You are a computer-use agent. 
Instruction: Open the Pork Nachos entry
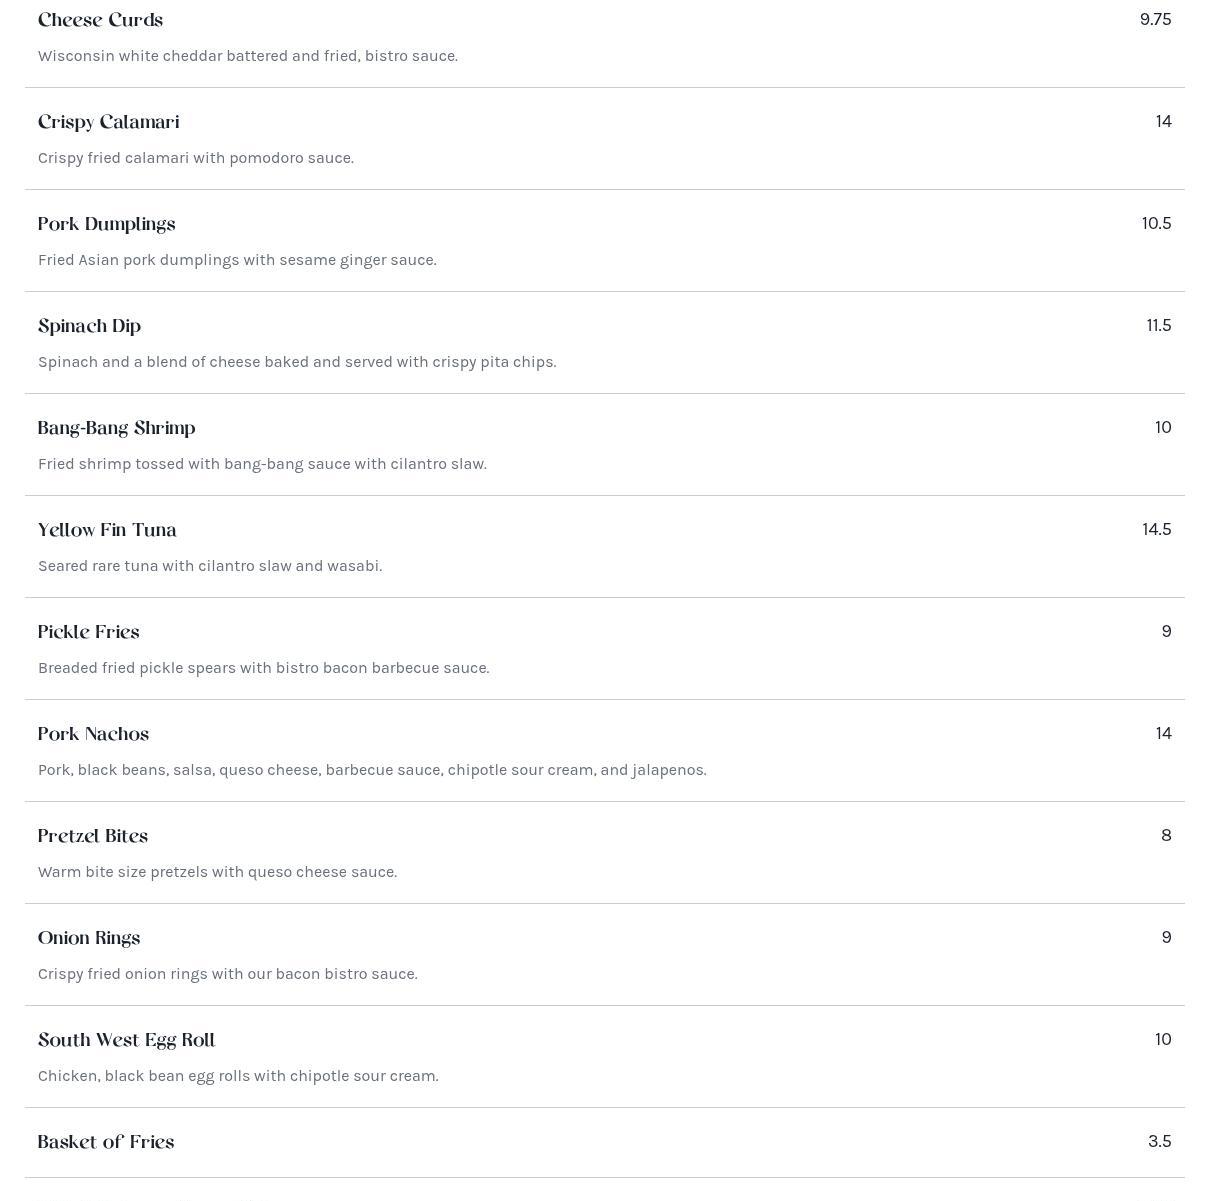coord(93,735)
